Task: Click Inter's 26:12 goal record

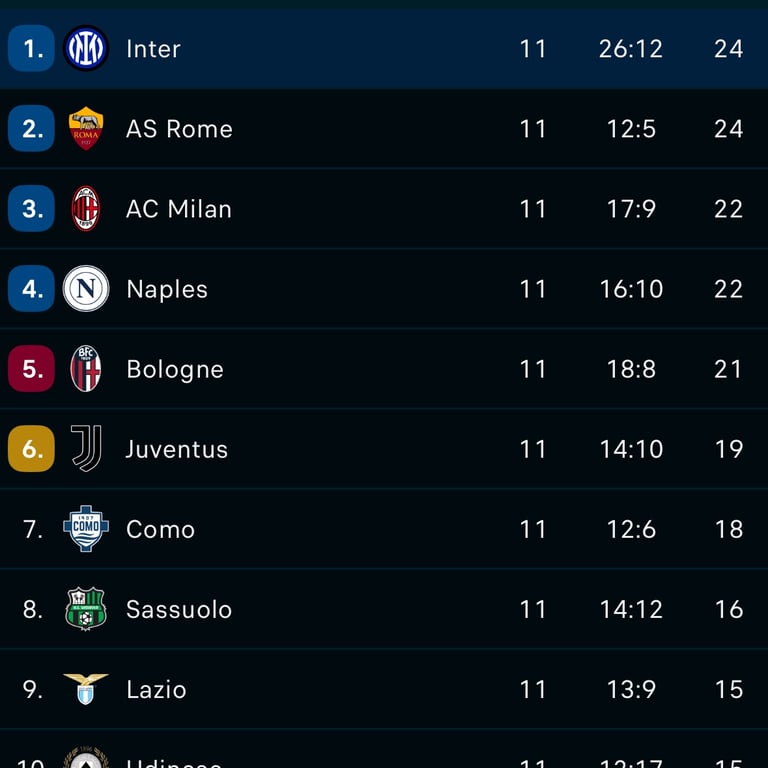Action: click(x=631, y=49)
